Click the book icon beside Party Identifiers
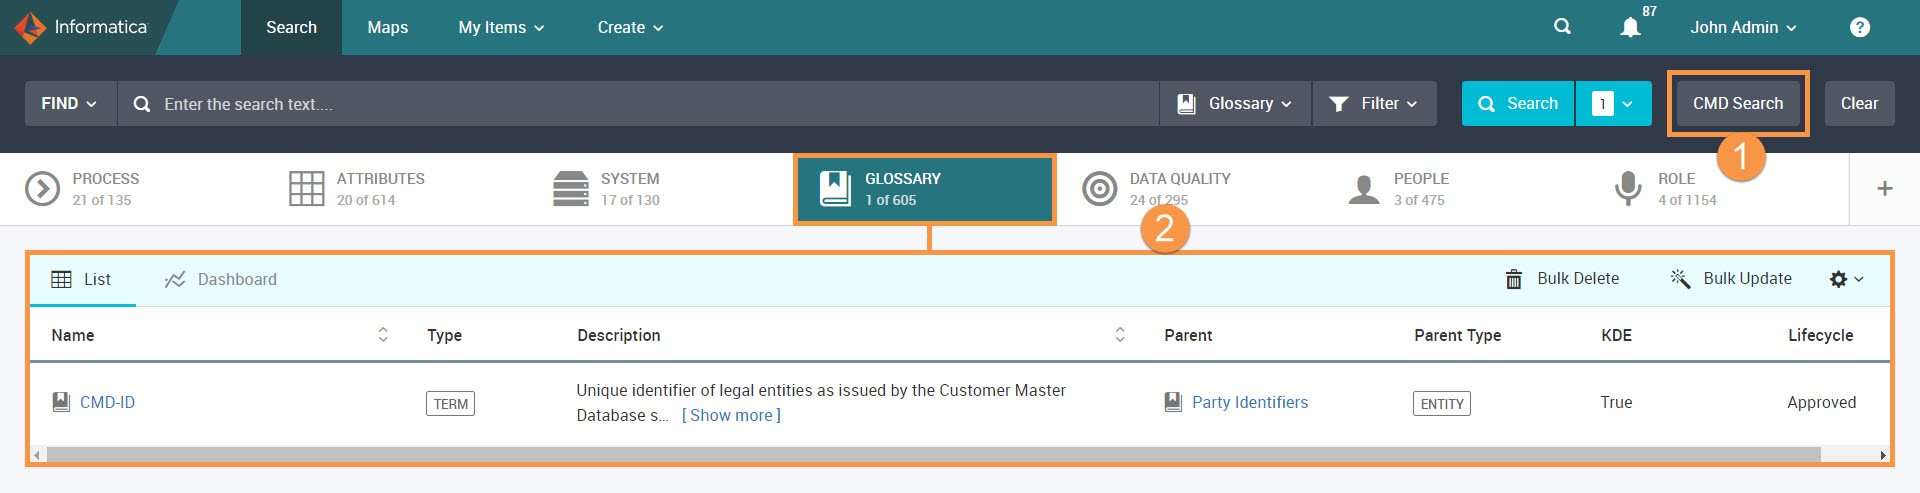The height and width of the screenshot is (493, 1920). tap(1173, 402)
